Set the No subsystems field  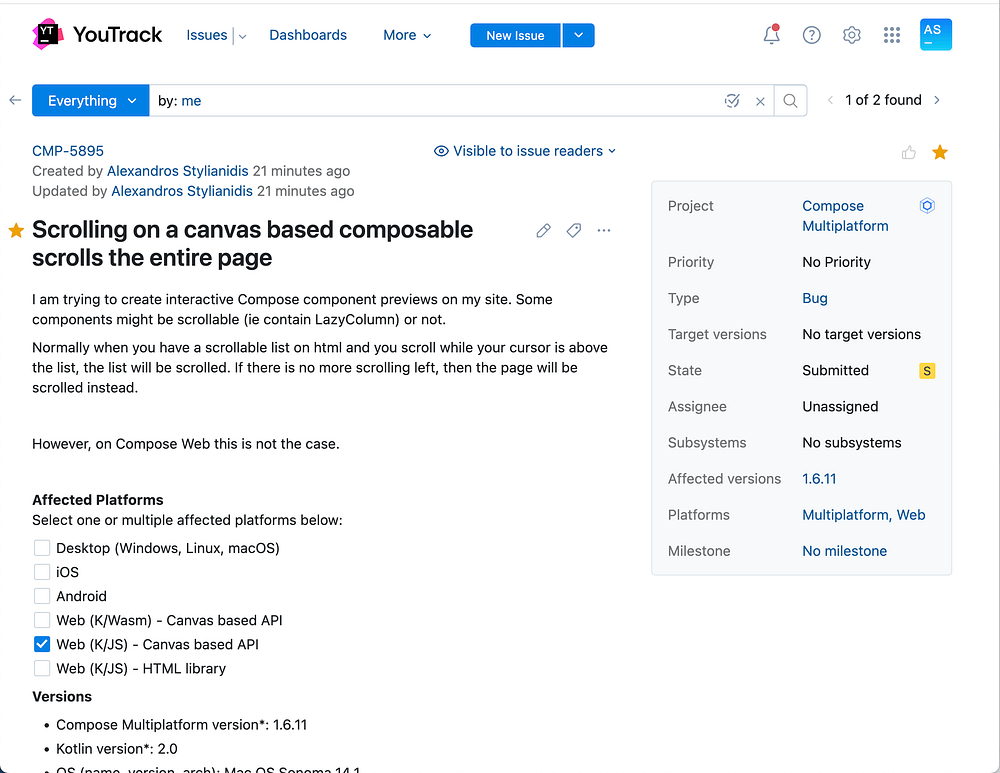click(851, 443)
